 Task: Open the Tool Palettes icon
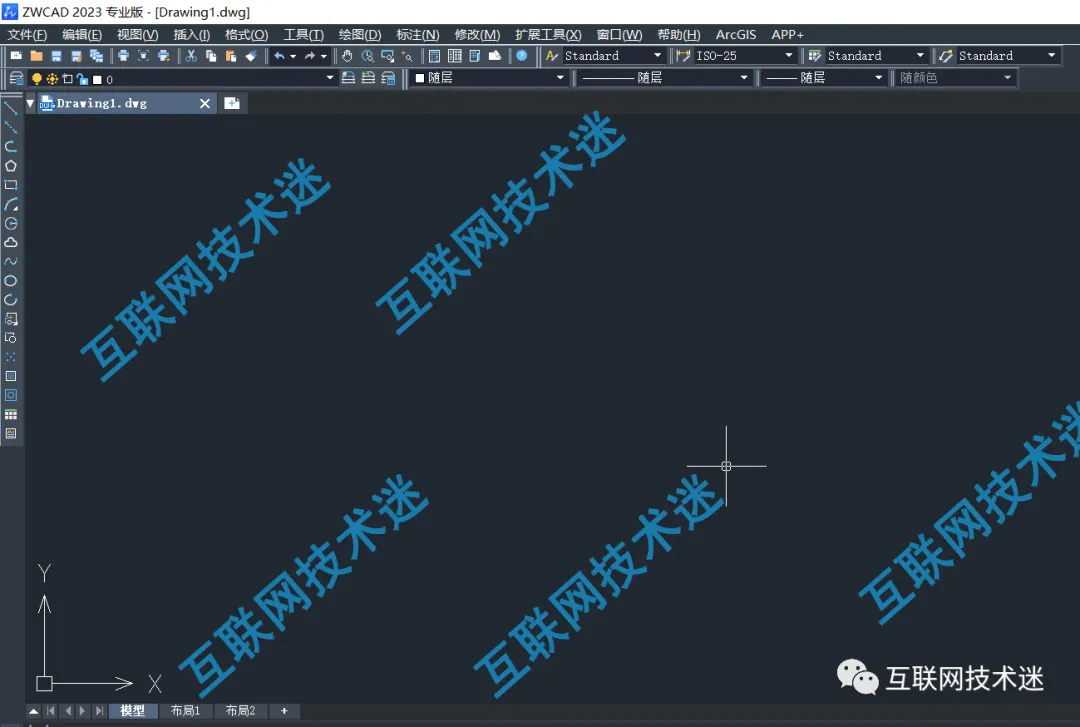[475, 56]
